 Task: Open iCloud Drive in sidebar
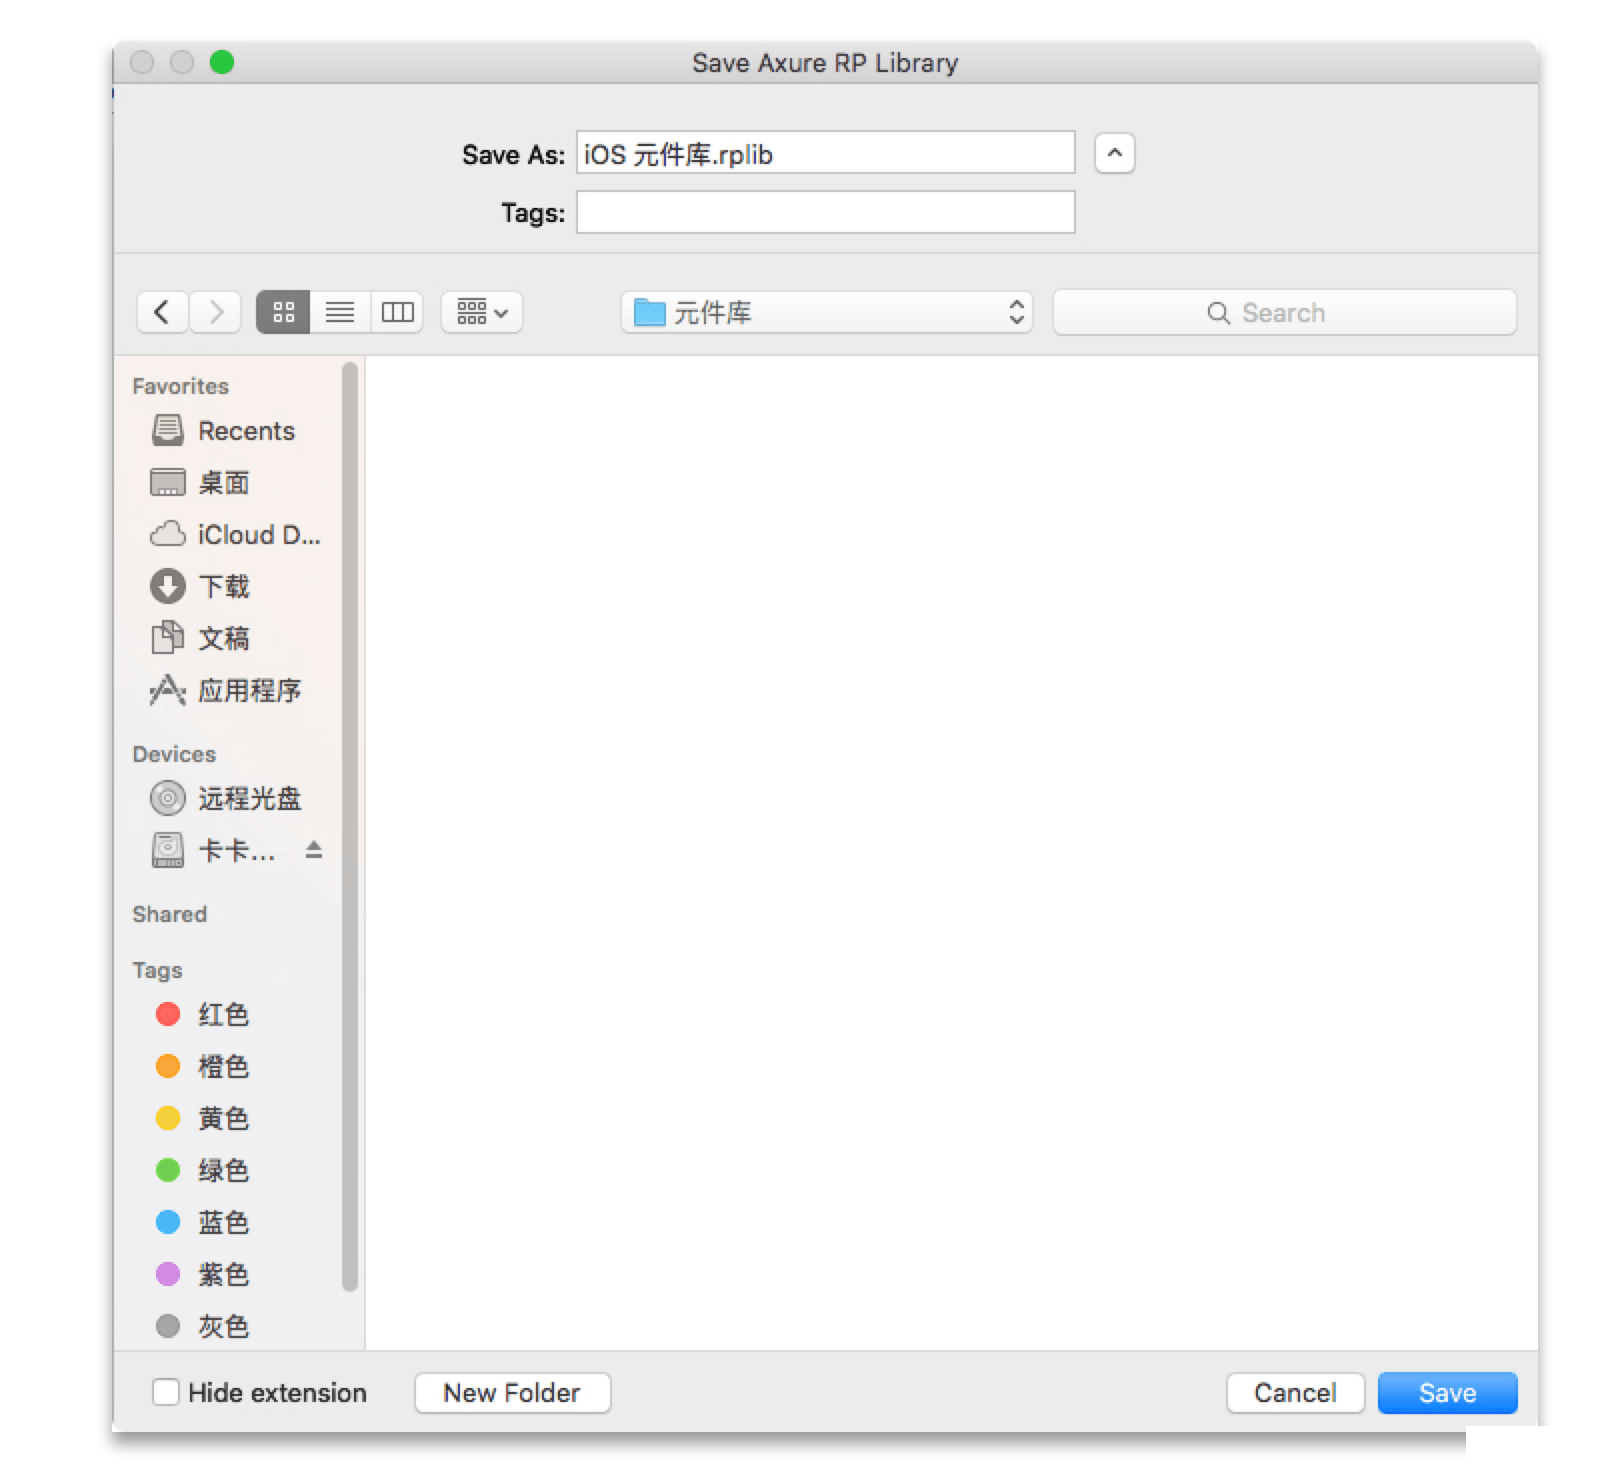[236, 535]
